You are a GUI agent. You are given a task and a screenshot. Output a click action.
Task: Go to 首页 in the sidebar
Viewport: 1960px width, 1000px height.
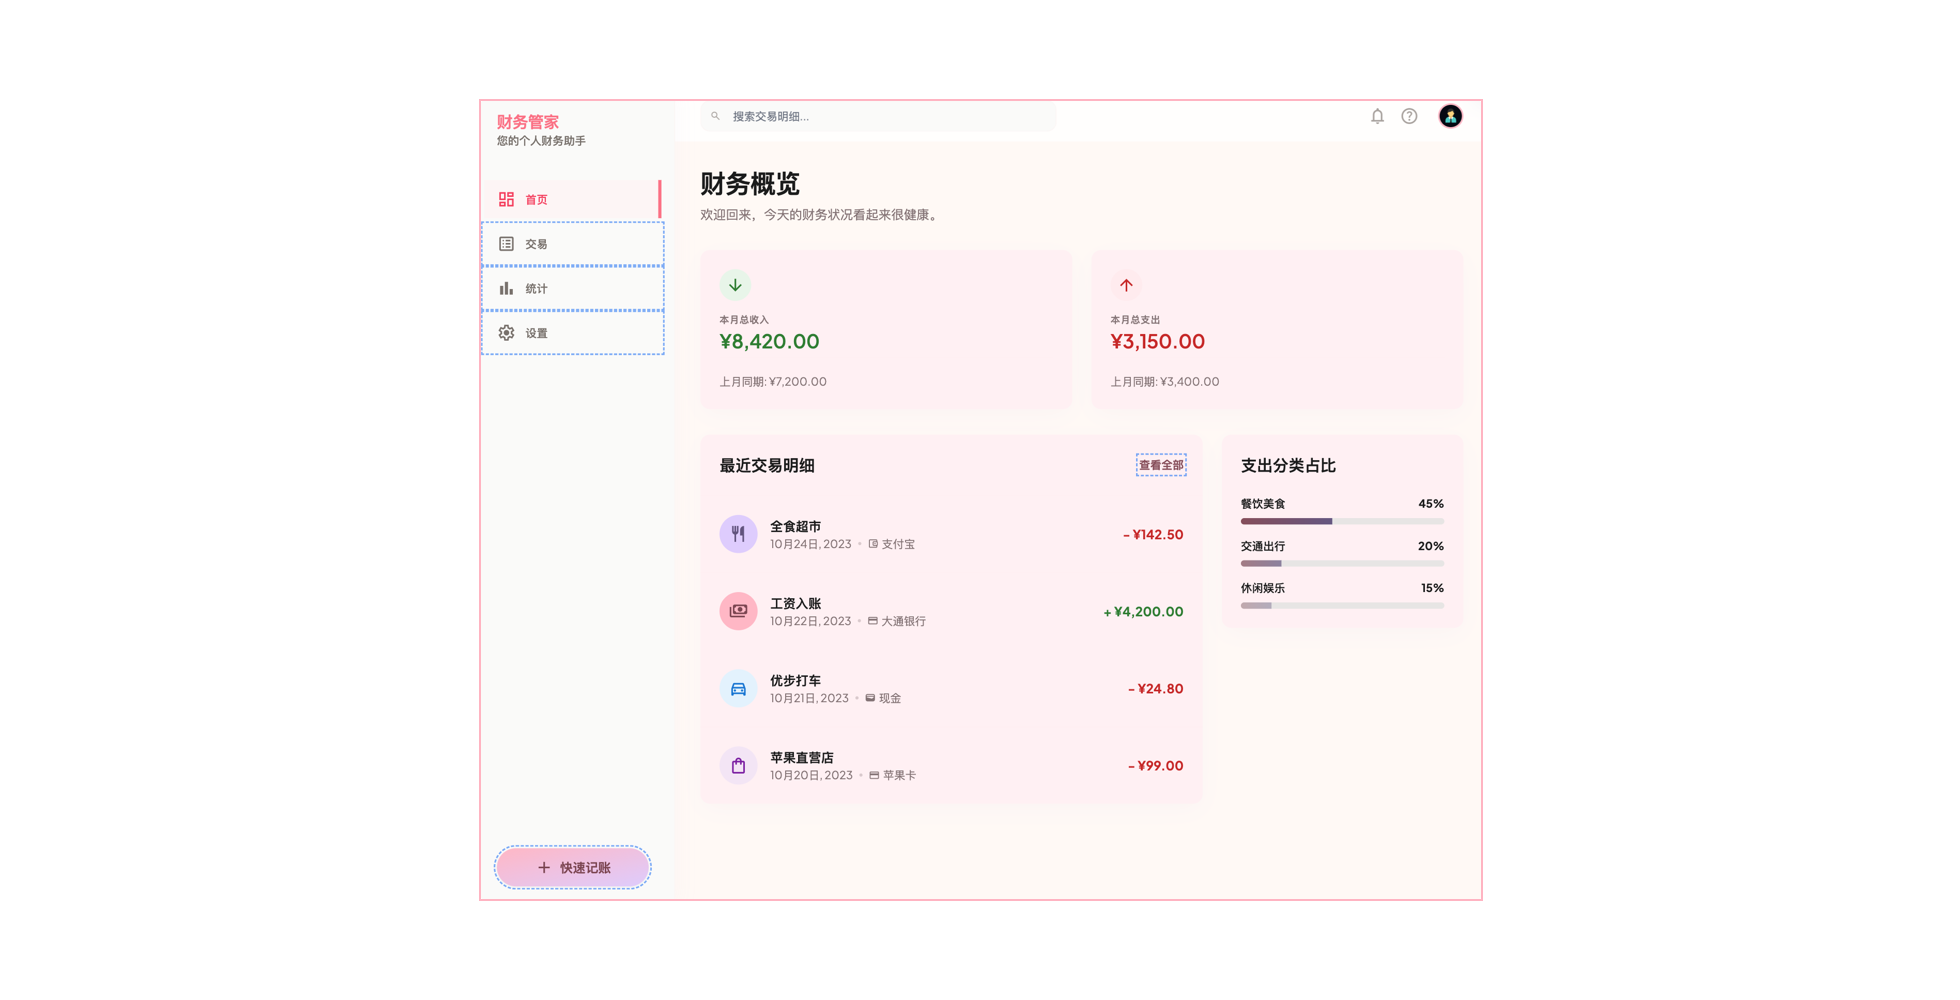571,199
